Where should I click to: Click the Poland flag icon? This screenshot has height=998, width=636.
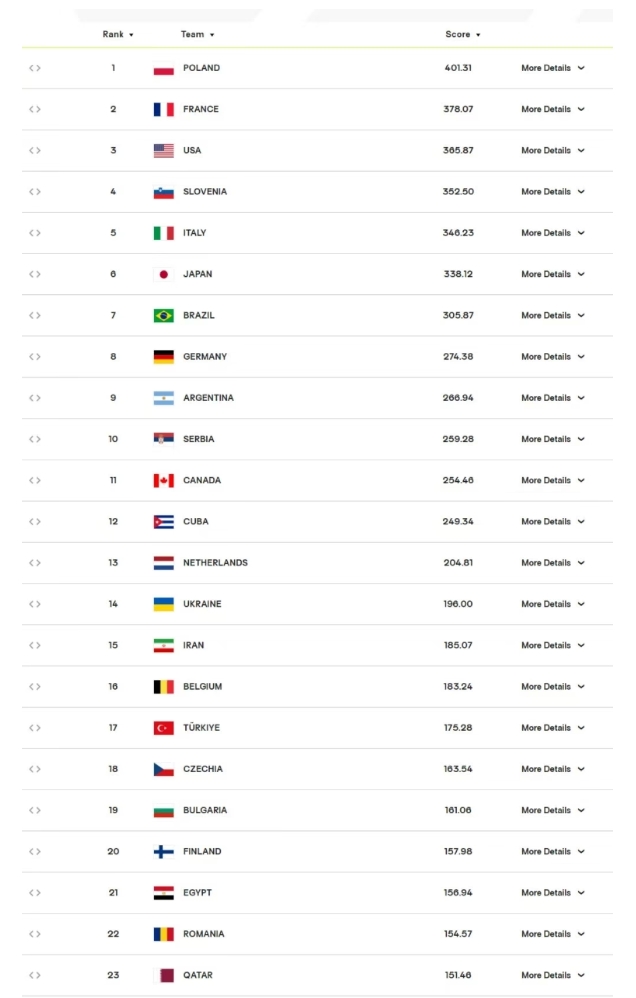164,68
